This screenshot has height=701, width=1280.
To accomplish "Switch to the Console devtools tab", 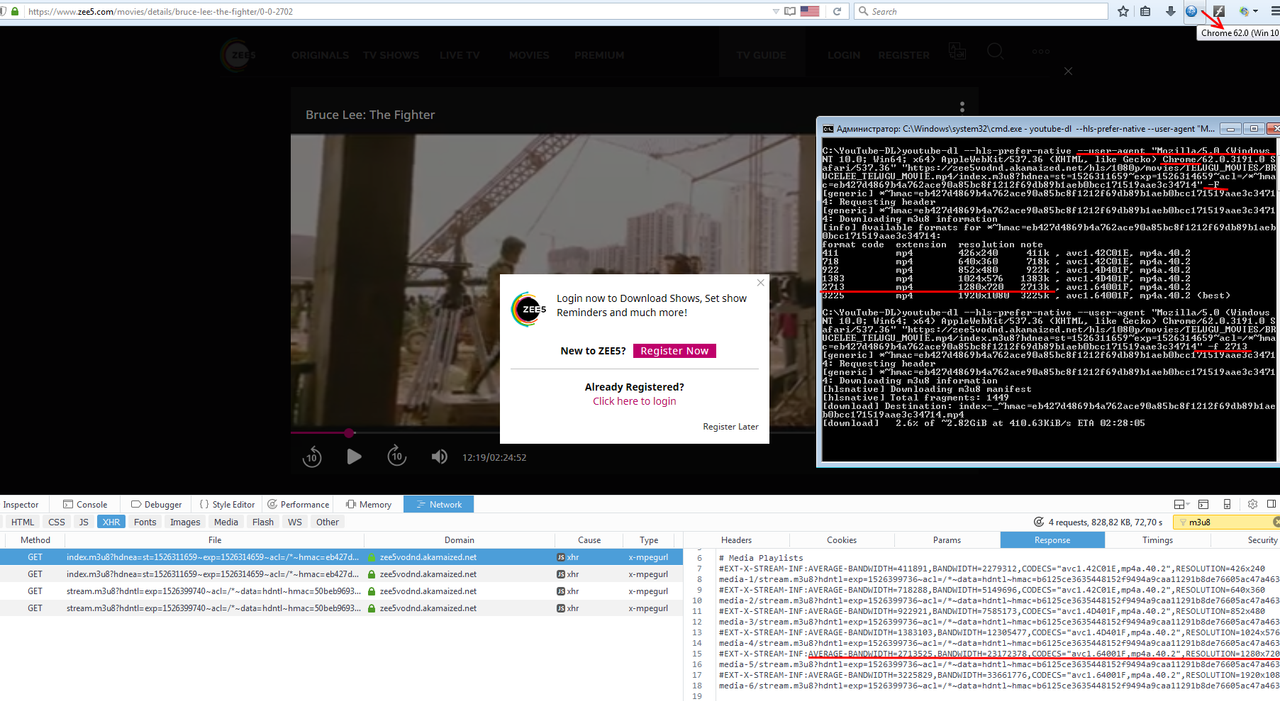I will coord(85,505).
